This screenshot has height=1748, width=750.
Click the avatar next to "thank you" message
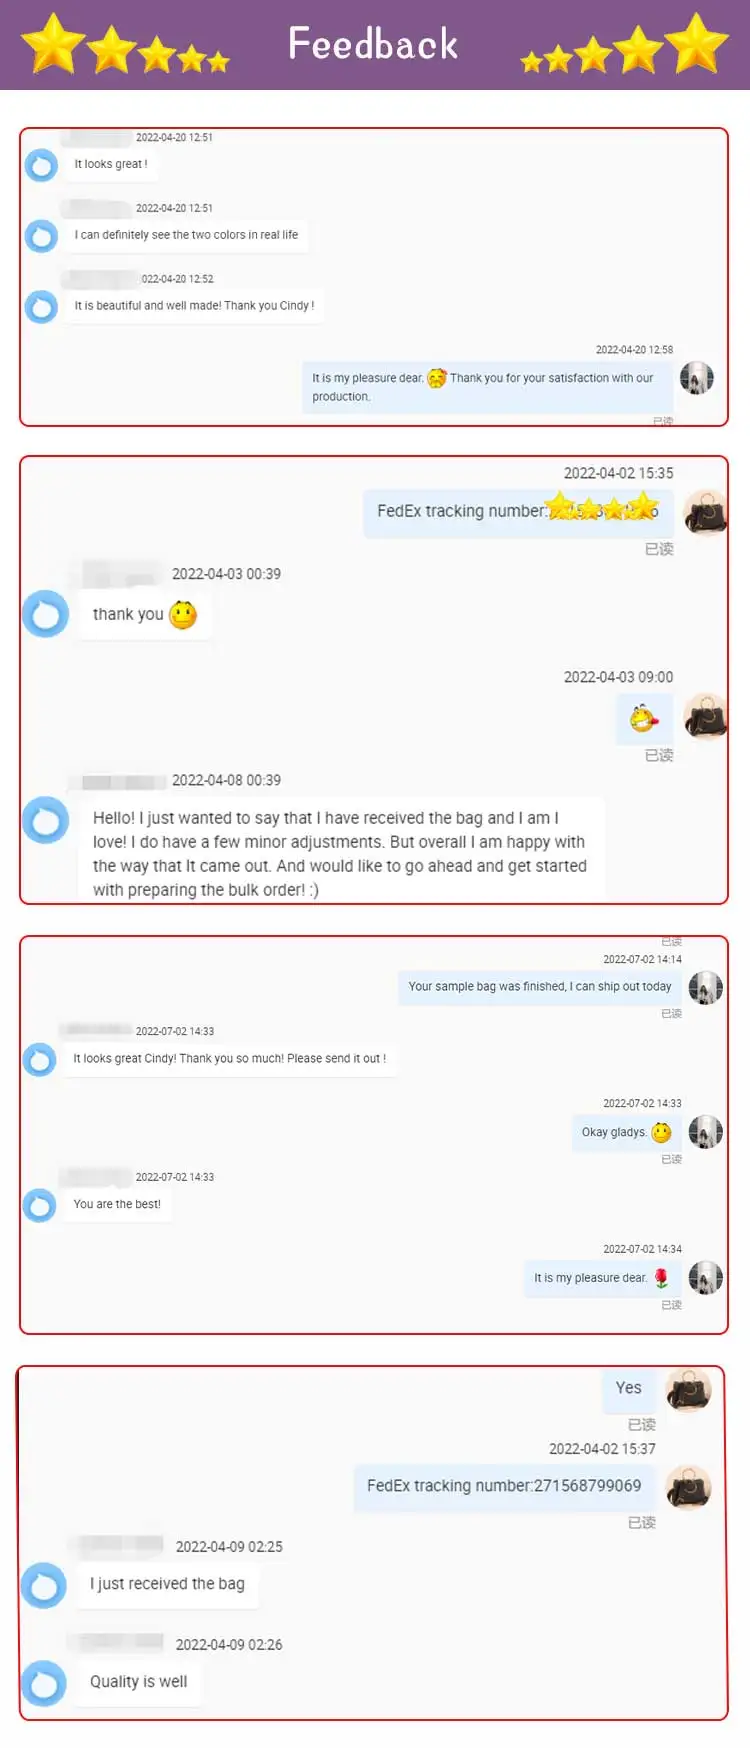46,614
